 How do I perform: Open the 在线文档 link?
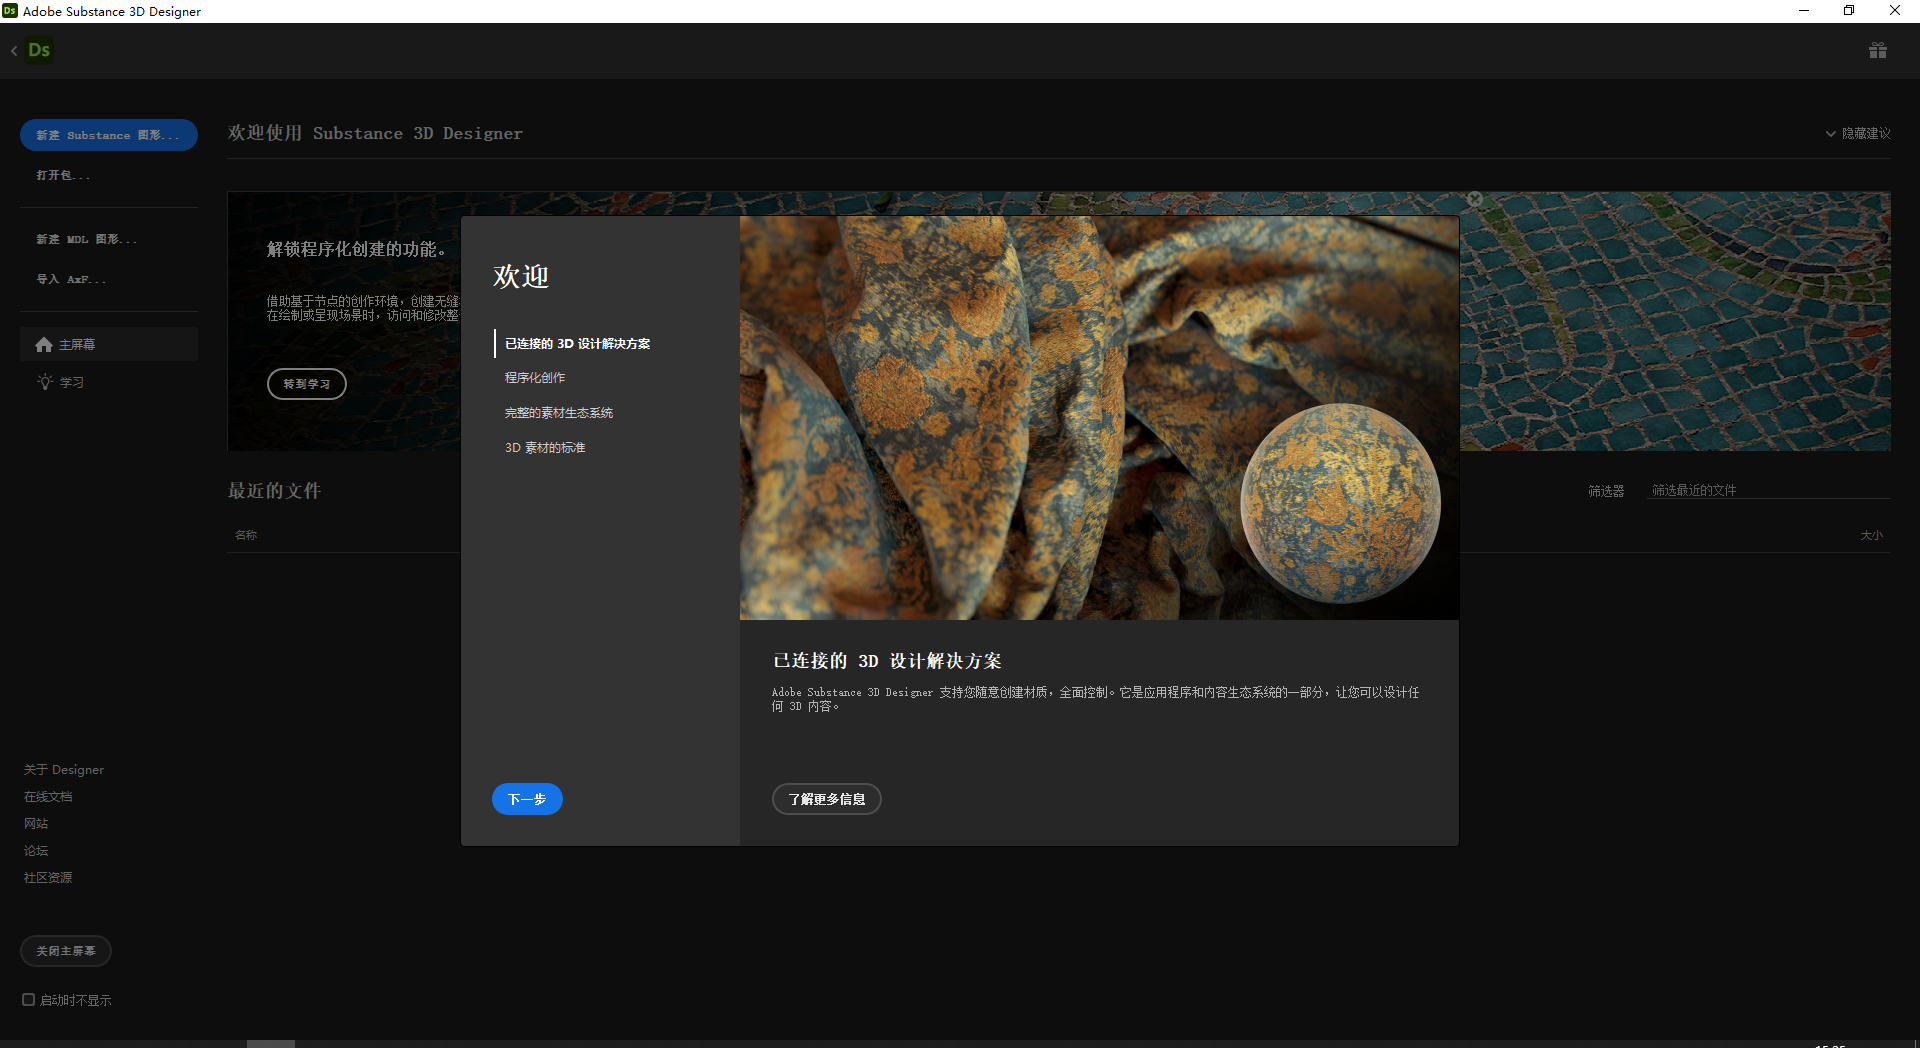[48, 796]
